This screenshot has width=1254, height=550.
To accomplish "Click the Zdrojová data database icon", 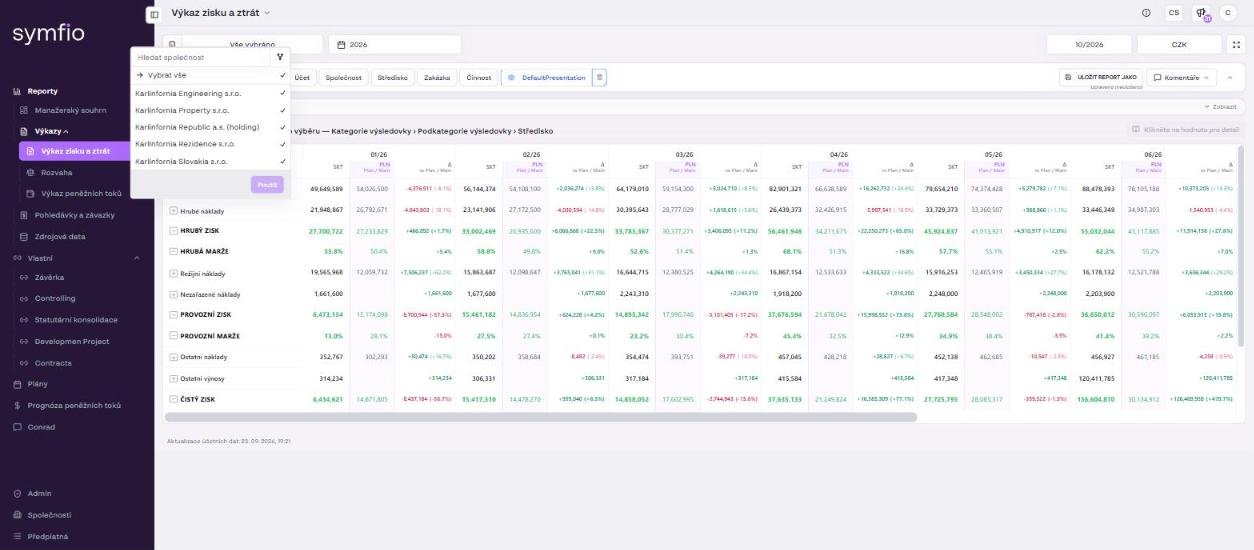I will [24, 237].
